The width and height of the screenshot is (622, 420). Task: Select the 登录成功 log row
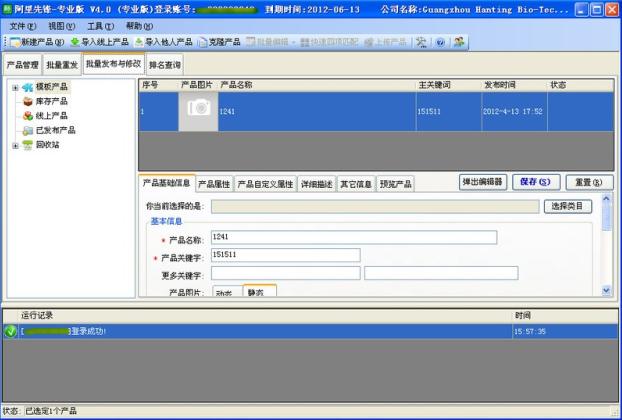click(310, 331)
